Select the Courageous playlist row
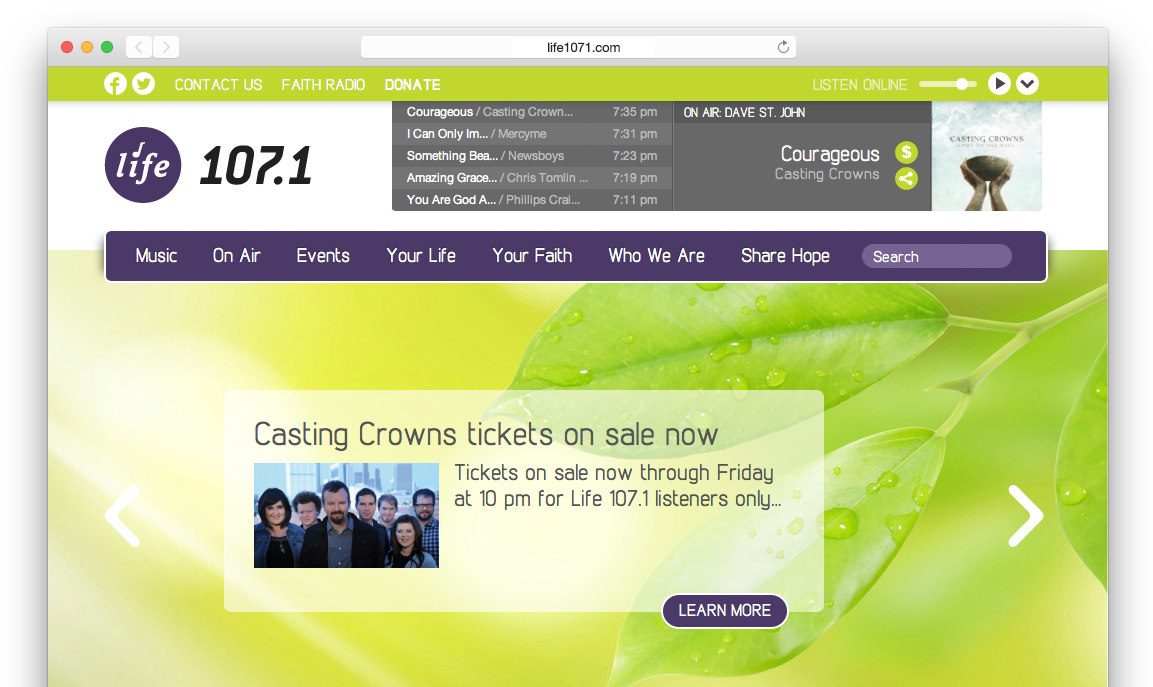This screenshot has height=687, width=1153. click(532, 112)
